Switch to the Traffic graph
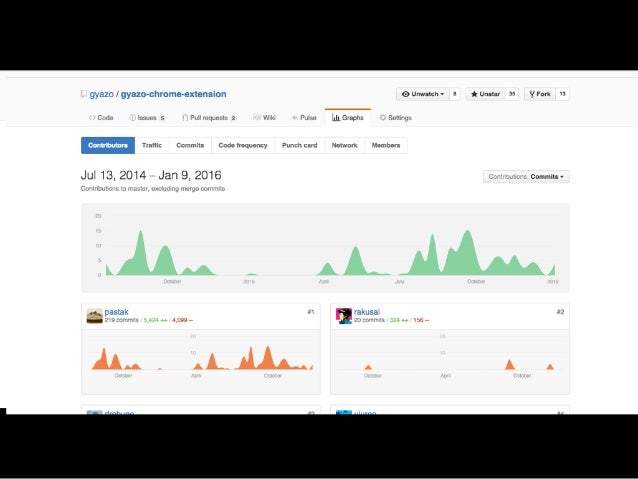Screen dimensions: 638x479 pyautogui.click(x=152, y=145)
